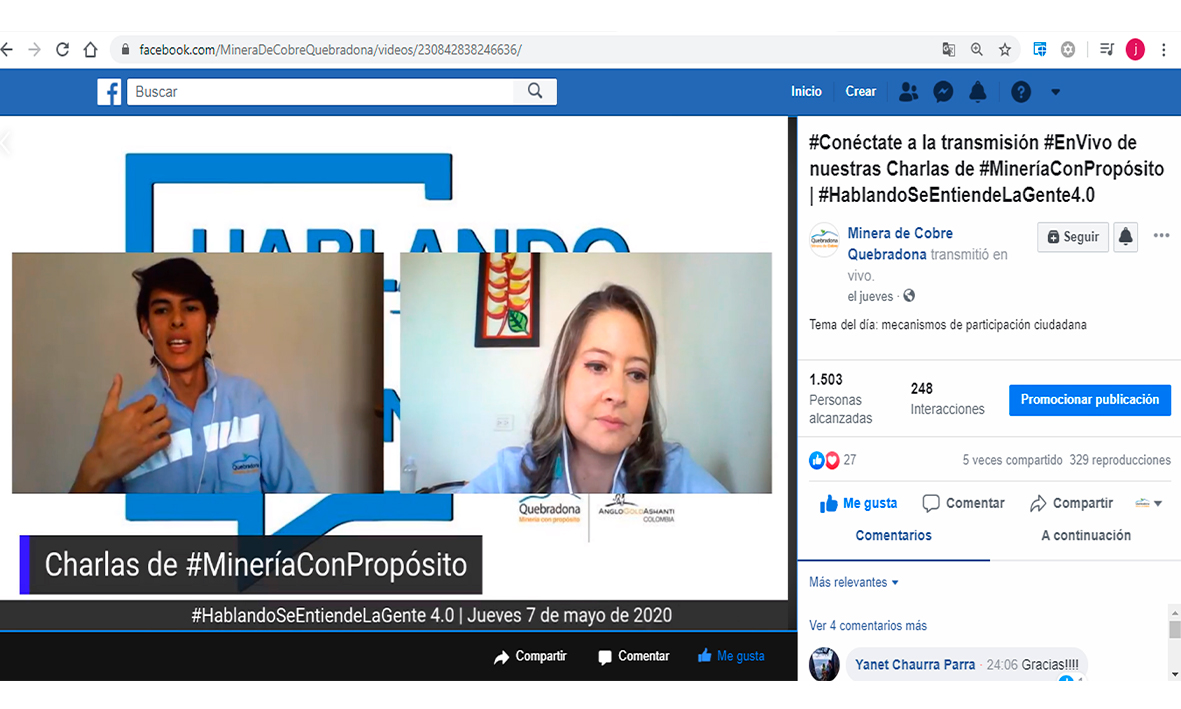Open the notifications bell in Facebook header

(x=978, y=92)
